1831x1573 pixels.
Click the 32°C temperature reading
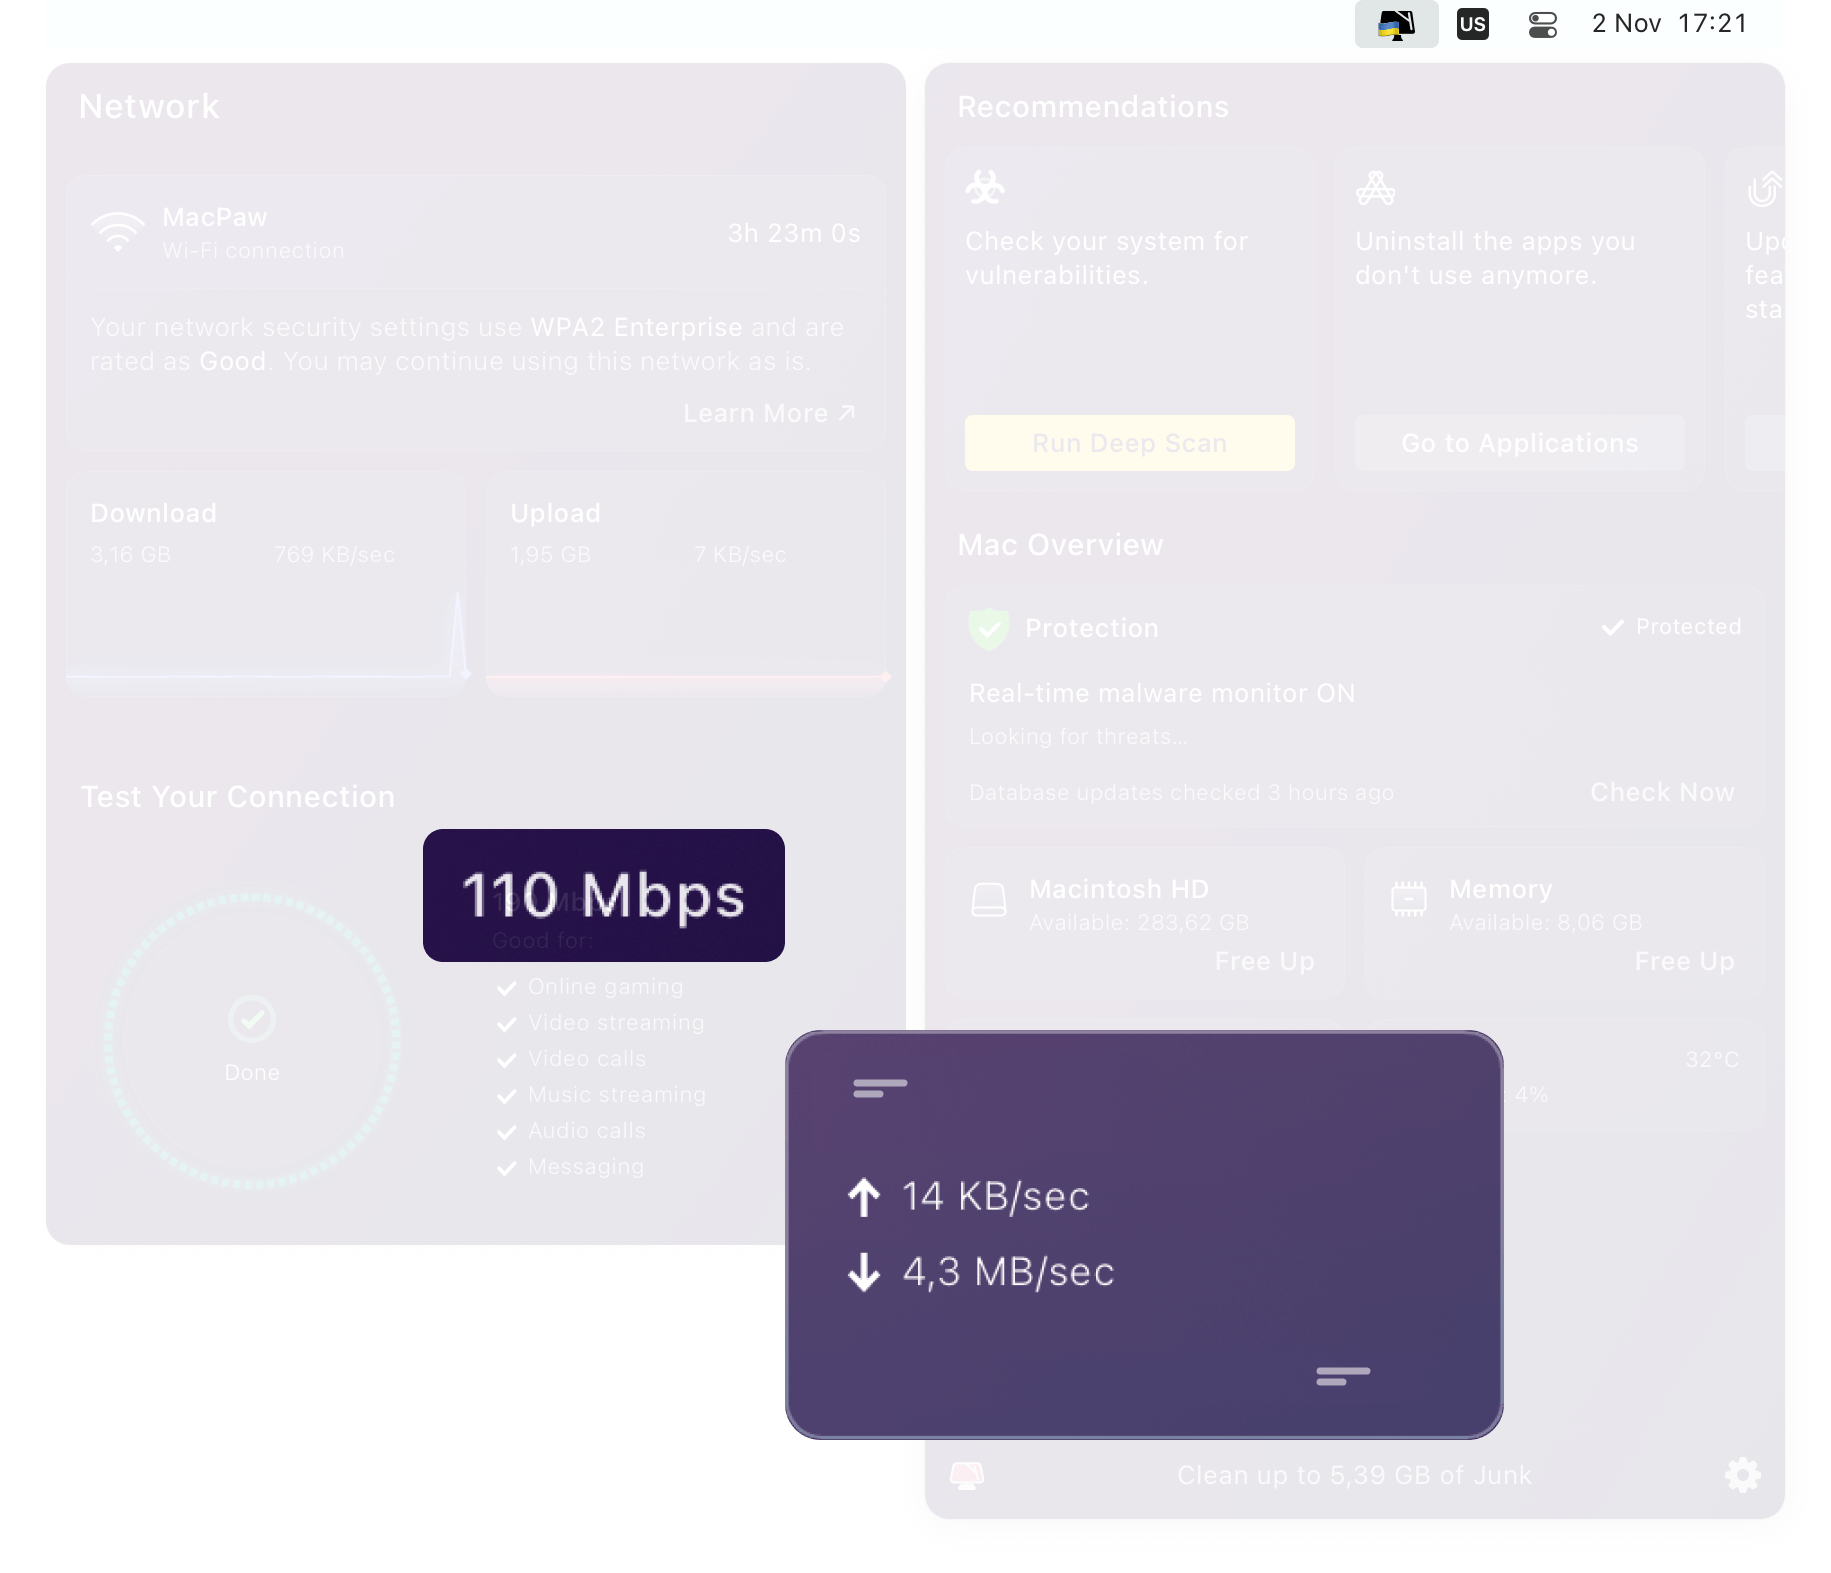[x=1712, y=1059]
